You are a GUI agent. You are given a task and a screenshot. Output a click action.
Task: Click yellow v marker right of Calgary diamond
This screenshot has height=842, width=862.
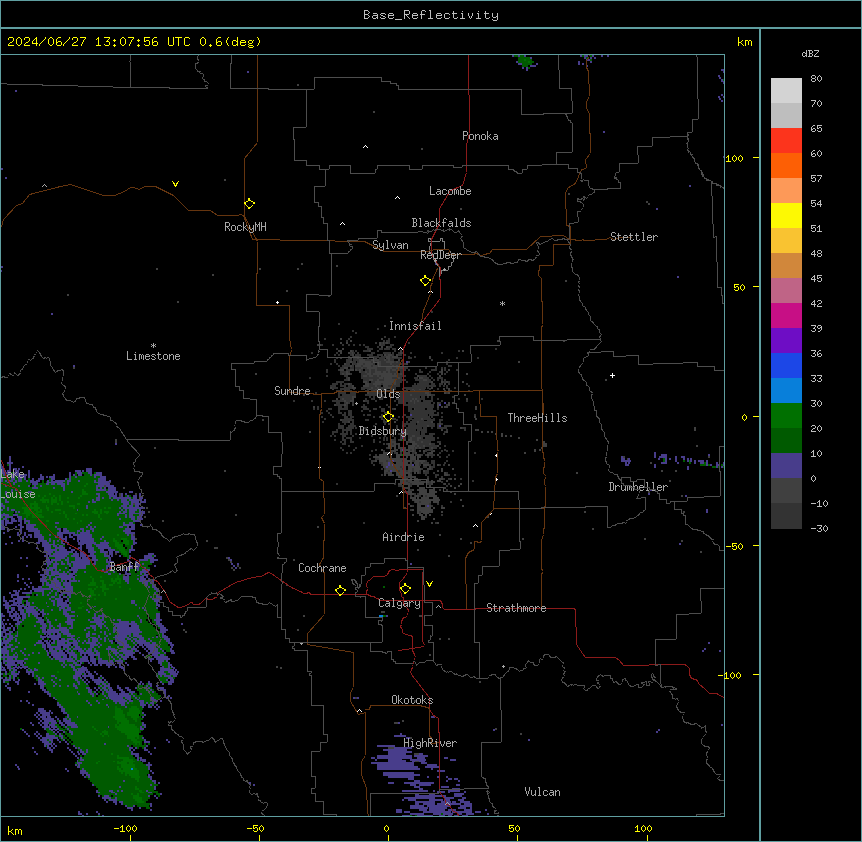pyautogui.click(x=429, y=584)
